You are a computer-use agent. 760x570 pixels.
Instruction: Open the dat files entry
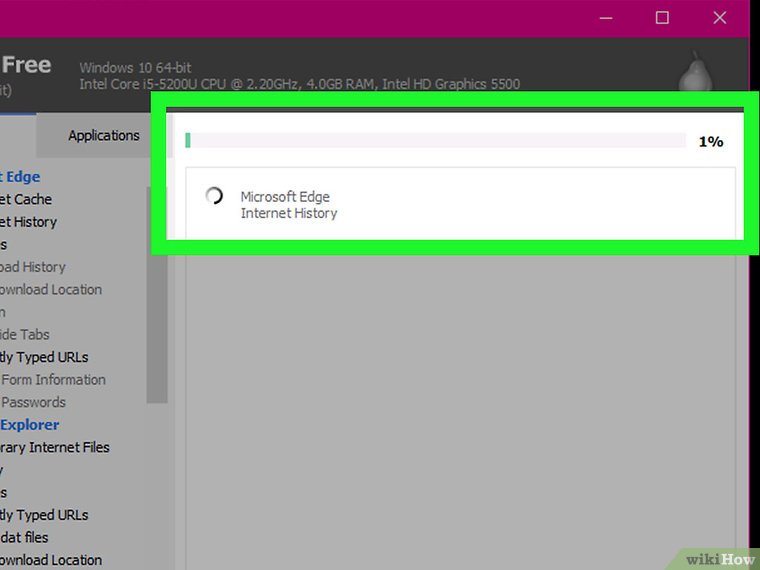coord(24,538)
